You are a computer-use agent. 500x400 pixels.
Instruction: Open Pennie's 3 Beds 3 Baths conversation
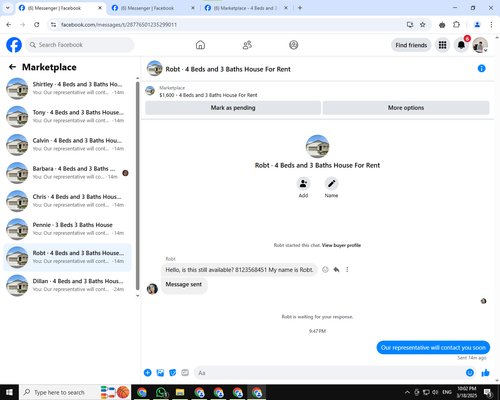pyautogui.click(x=67, y=229)
